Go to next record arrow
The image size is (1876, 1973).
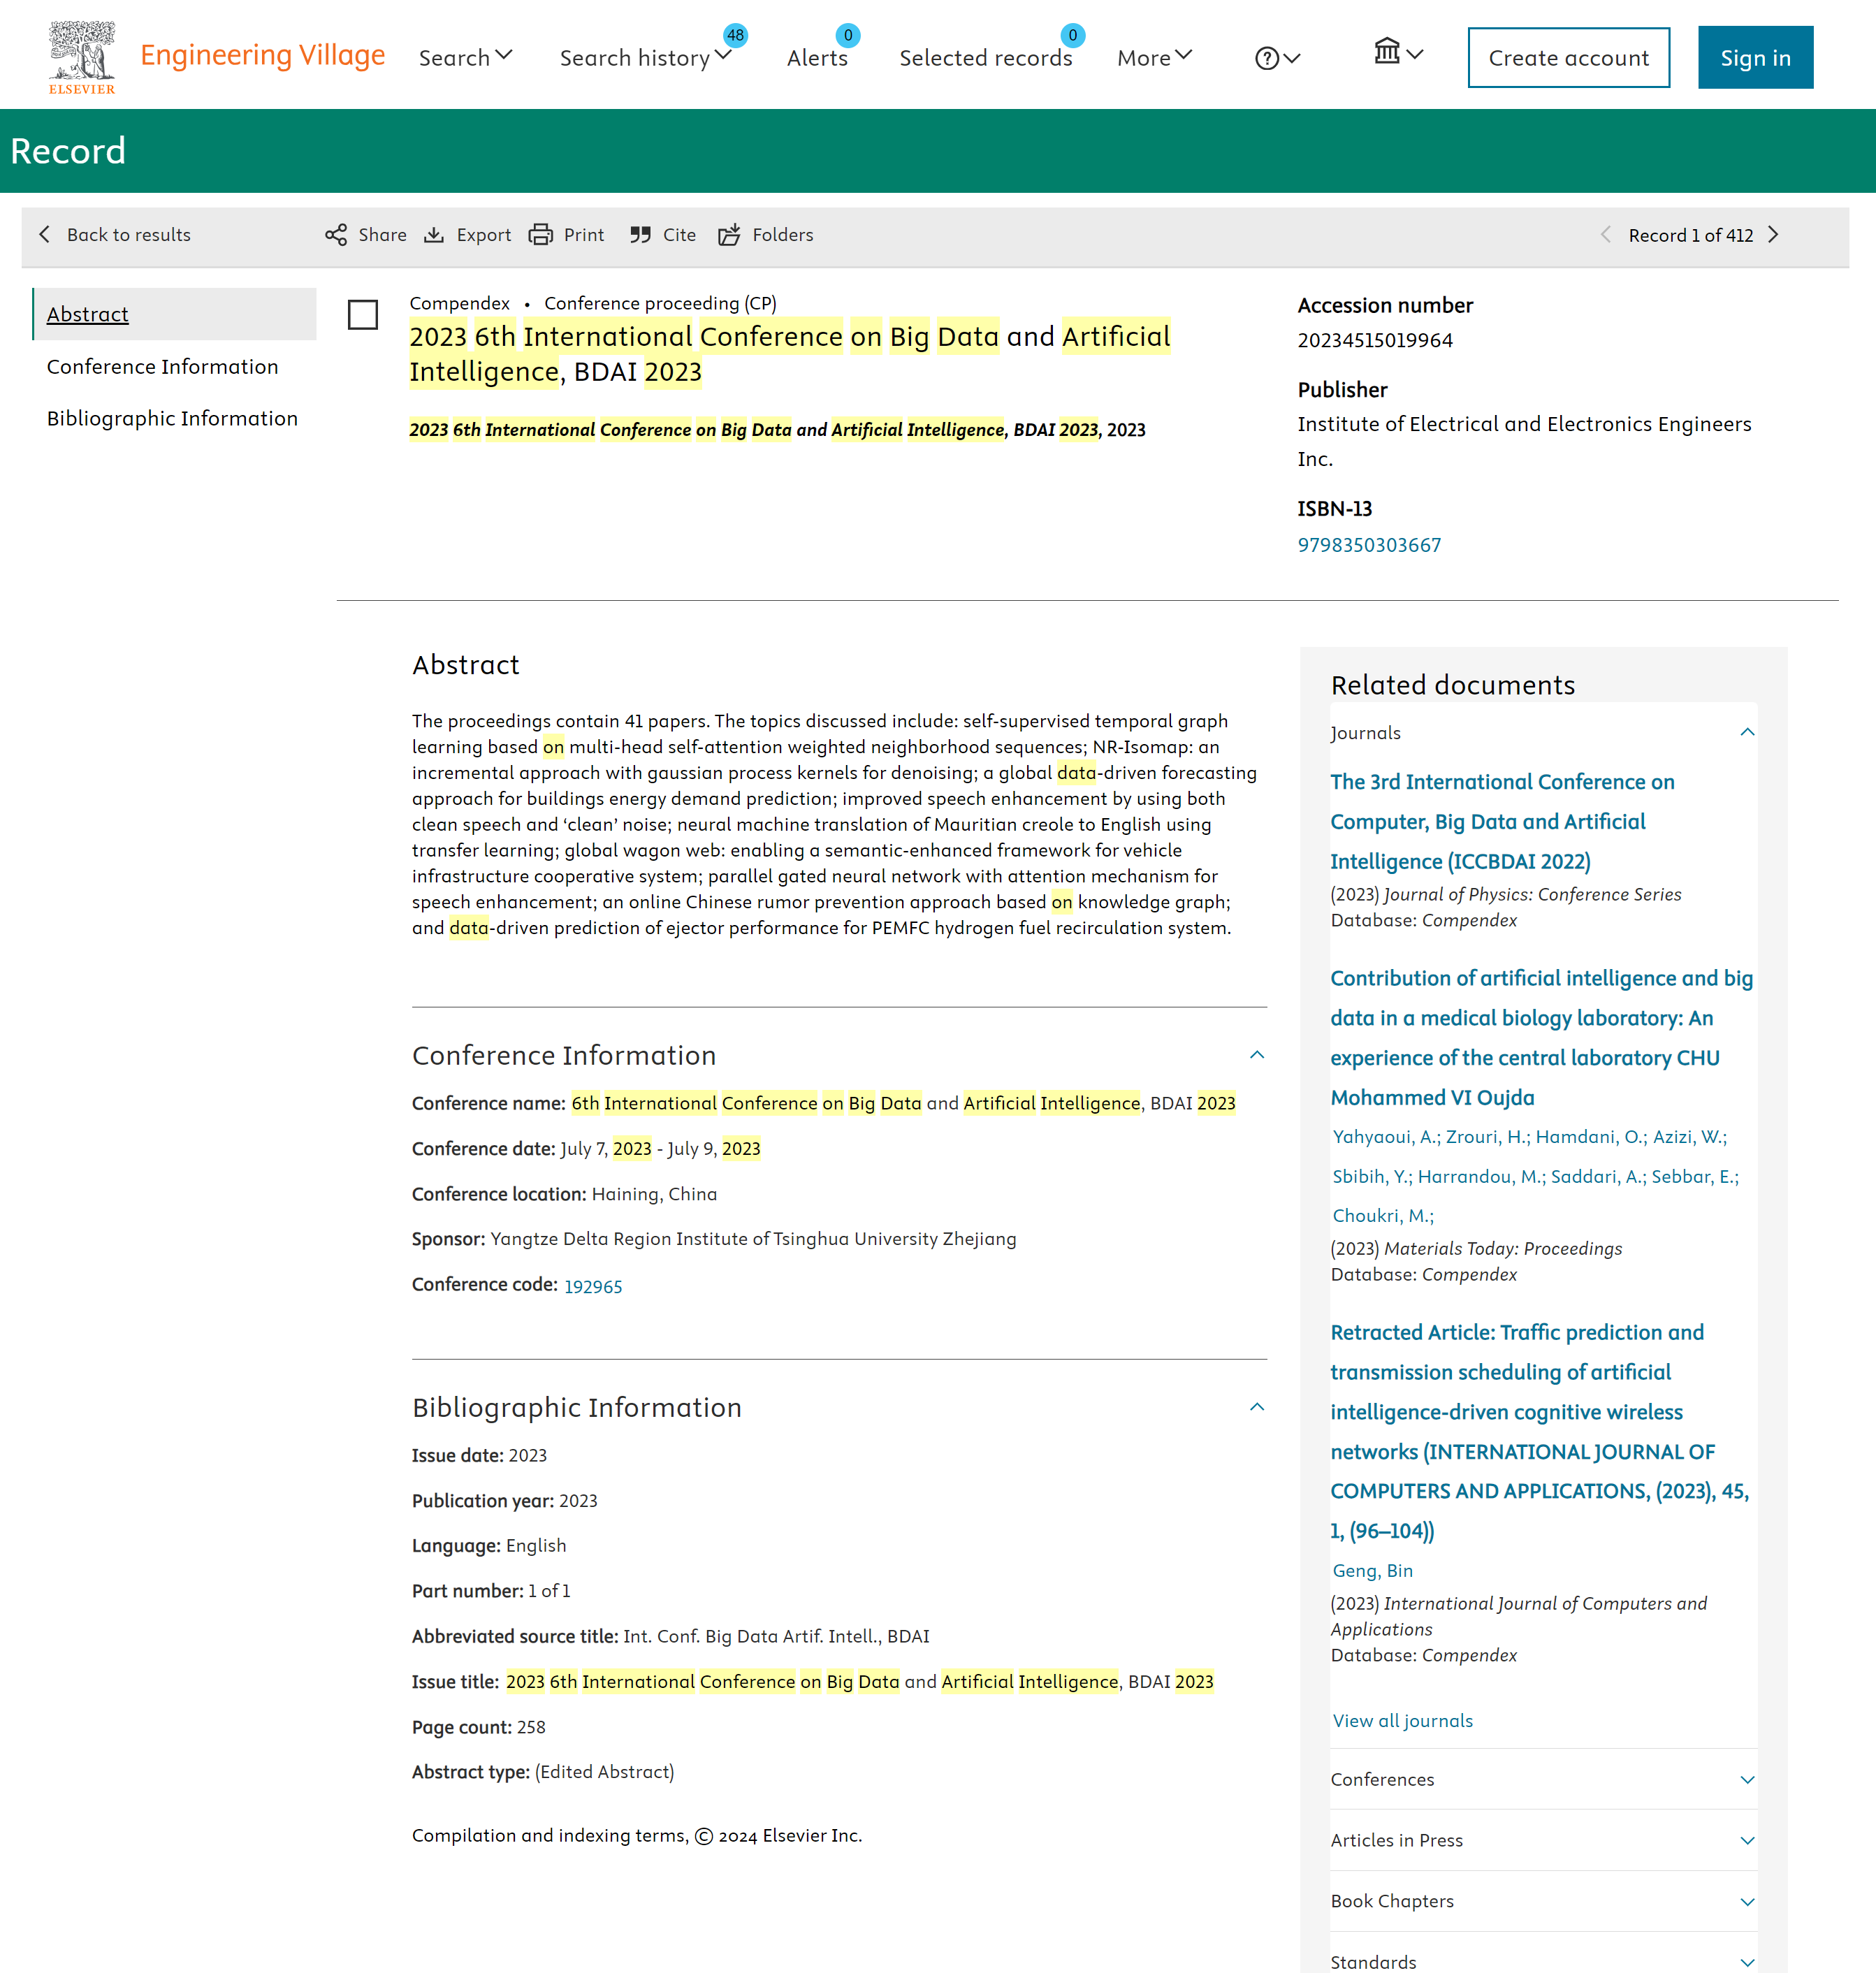point(1773,235)
